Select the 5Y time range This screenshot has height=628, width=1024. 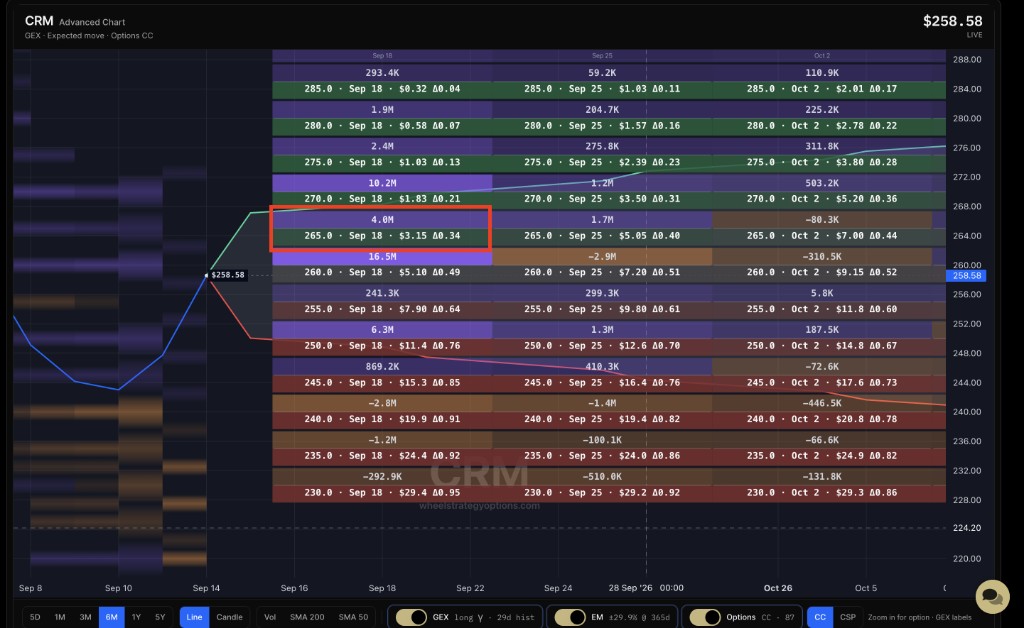point(160,617)
